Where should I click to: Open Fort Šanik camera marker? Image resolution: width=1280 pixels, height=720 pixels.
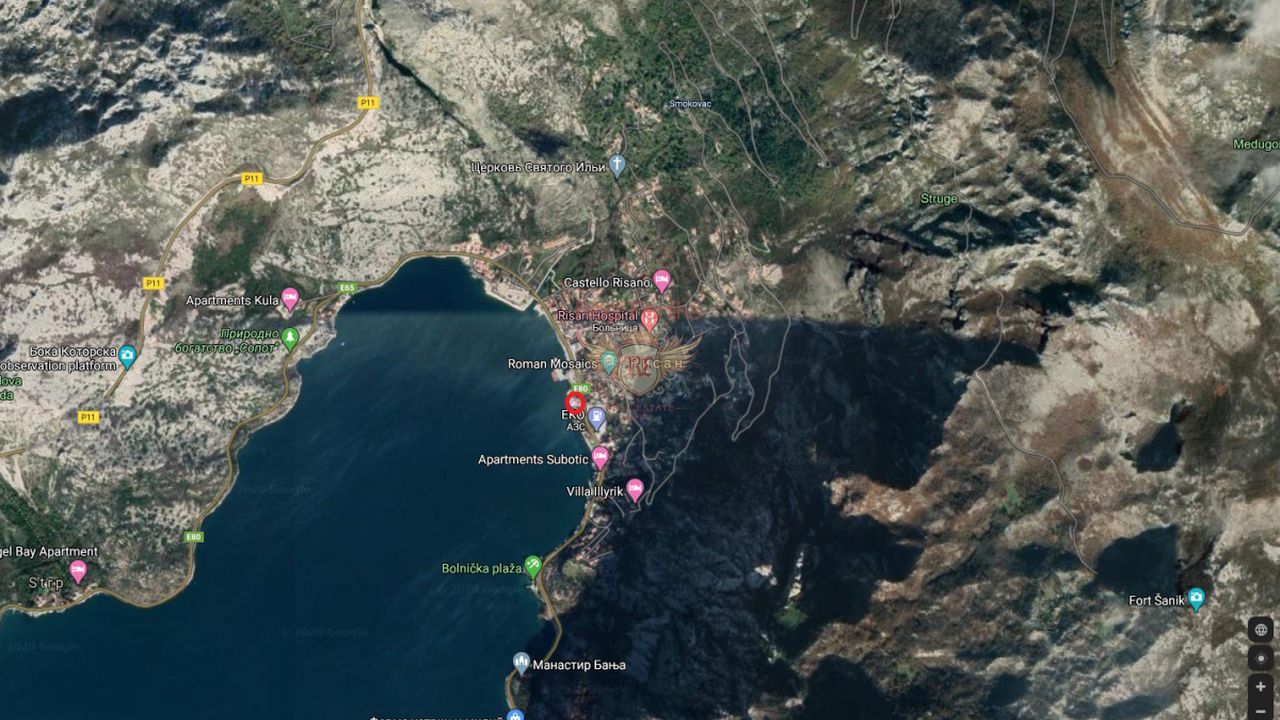(x=1195, y=599)
